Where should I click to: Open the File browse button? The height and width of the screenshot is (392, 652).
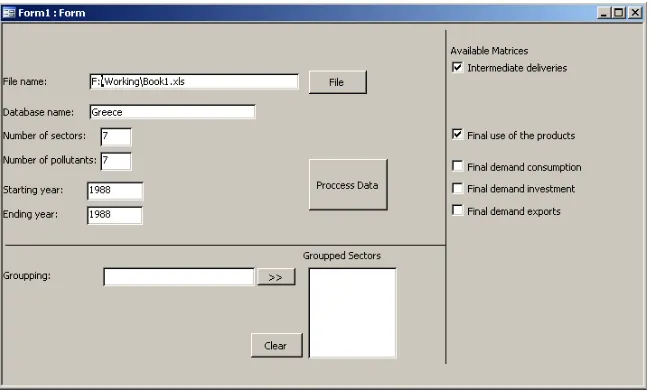click(x=338, y=82)
